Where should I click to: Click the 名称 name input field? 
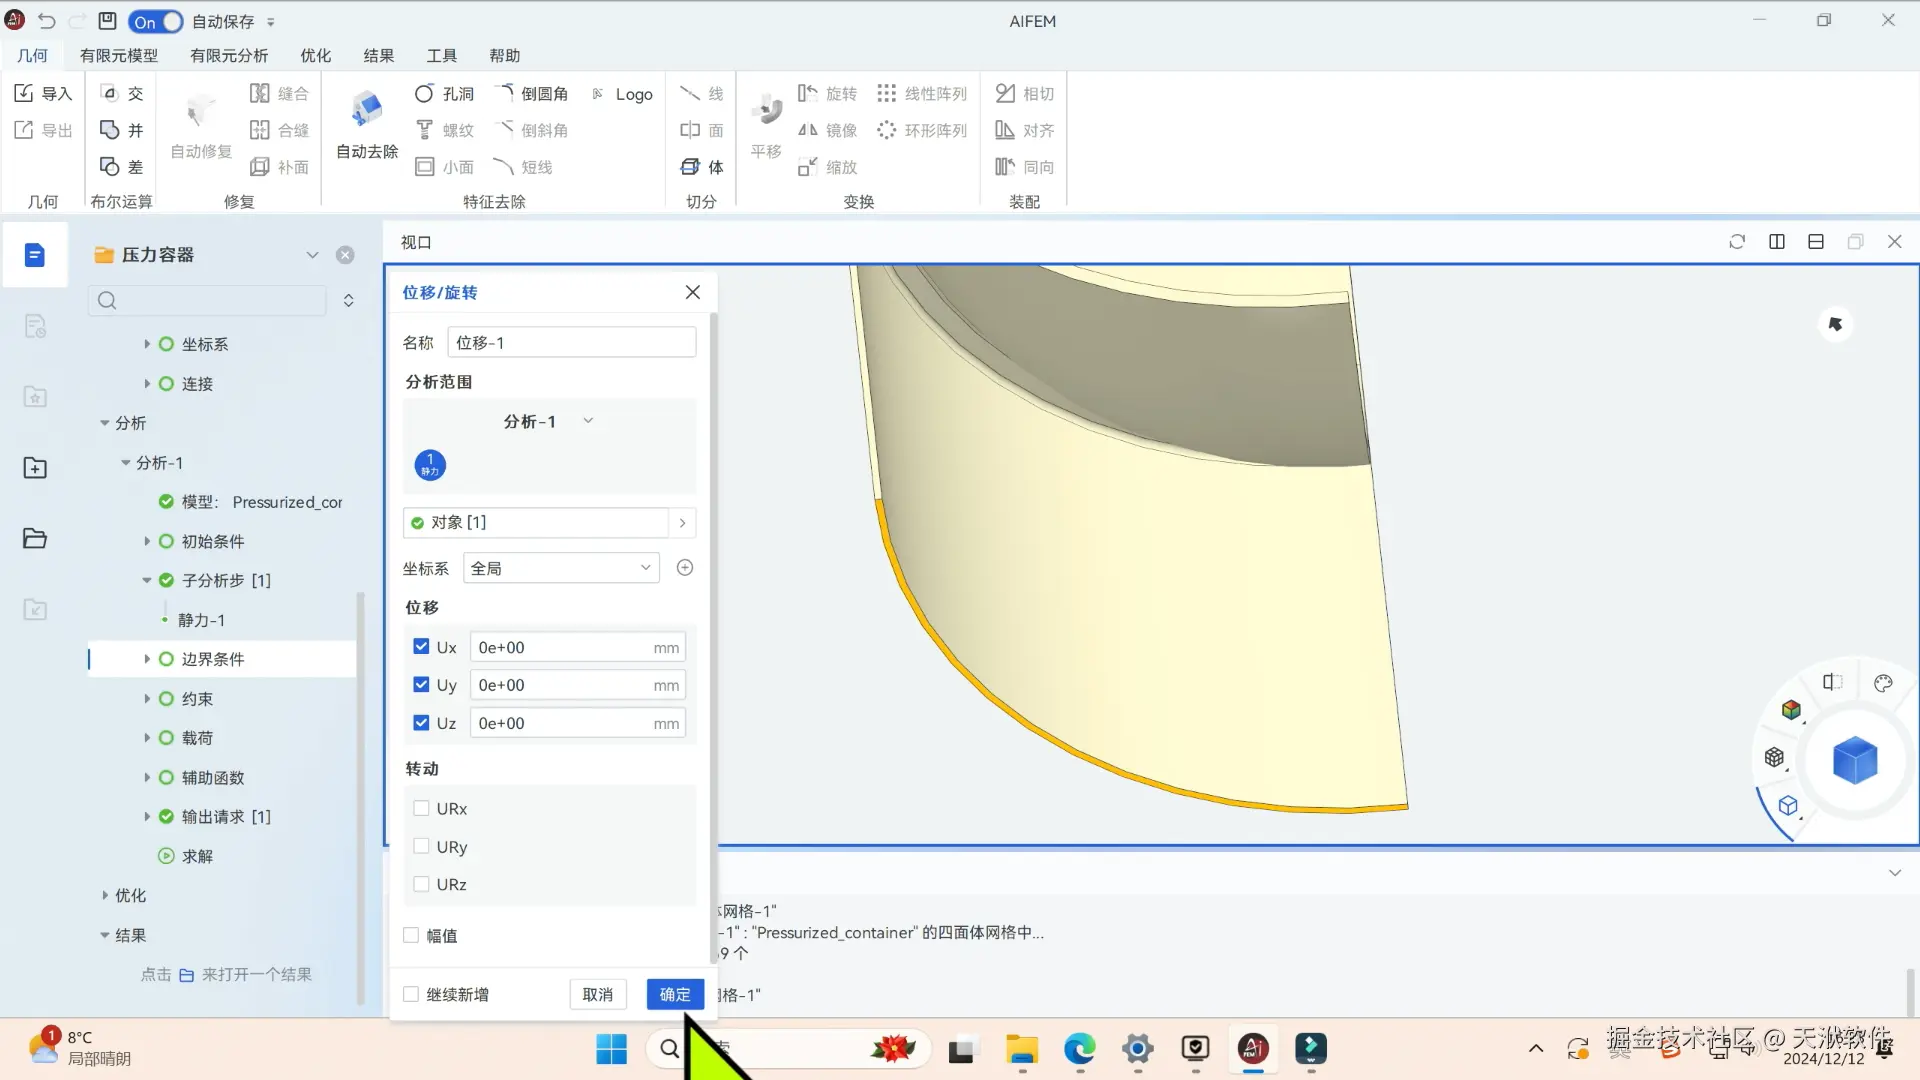point(571,343)
